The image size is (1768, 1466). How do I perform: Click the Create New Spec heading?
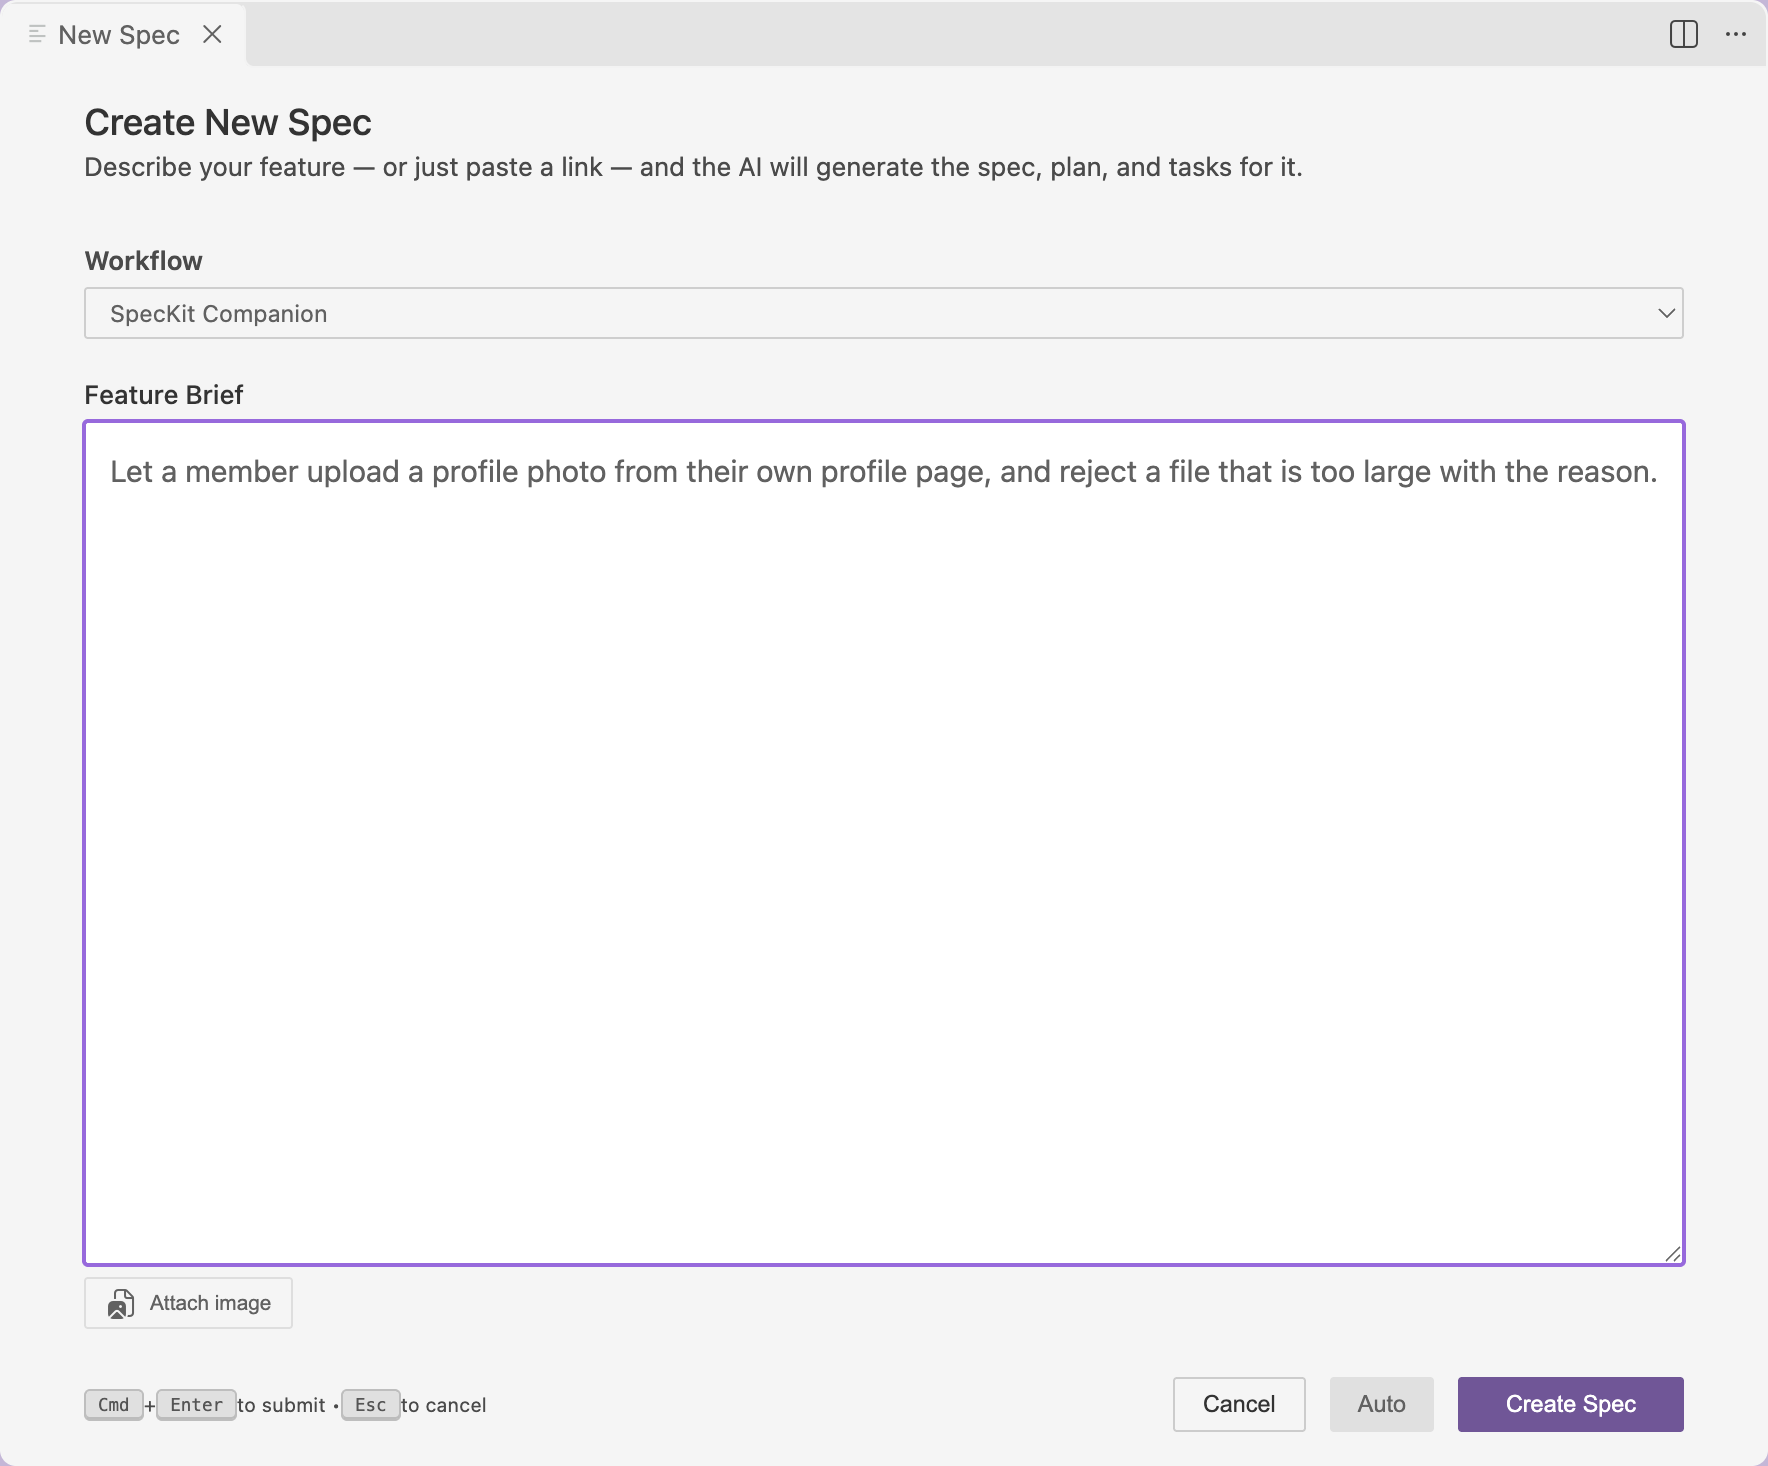pyautogui.click(x=228, y=122)
